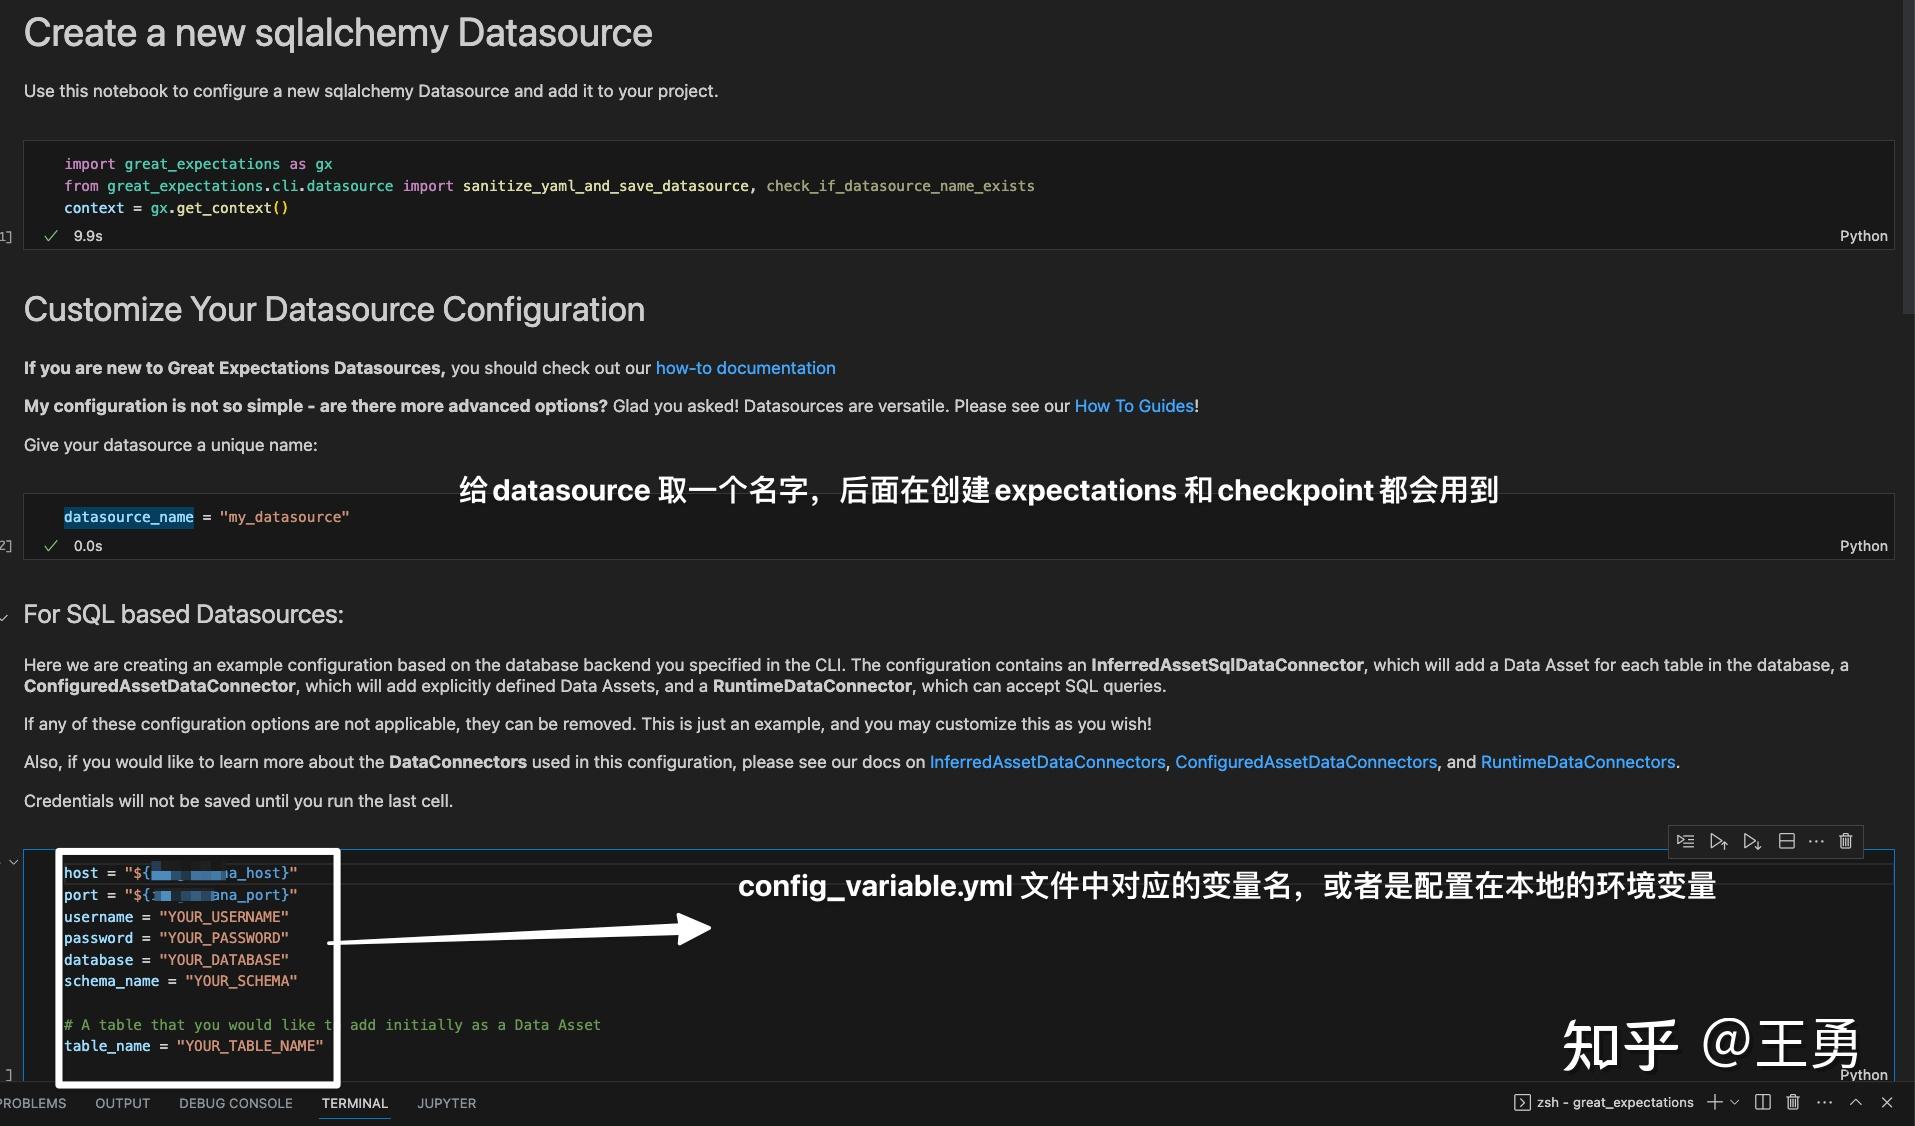Open the How To Guides link
Image resolution: width=1915 pixels, height=1126 pixels.
[1133, 406]
